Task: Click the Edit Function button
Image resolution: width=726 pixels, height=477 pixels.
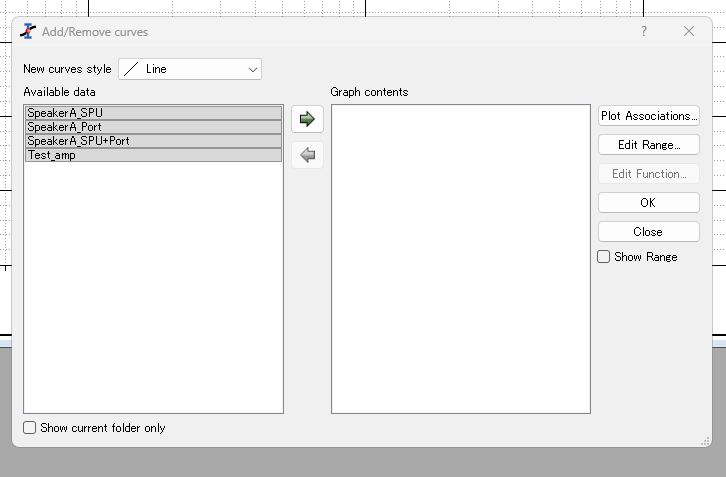Action: 648,174
